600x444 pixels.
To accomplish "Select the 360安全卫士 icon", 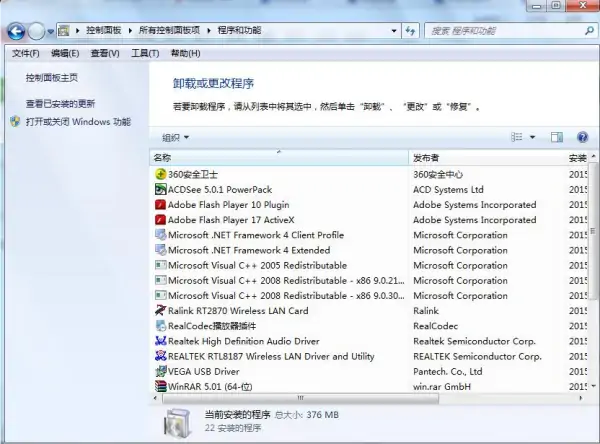I will tap(160, 174).
